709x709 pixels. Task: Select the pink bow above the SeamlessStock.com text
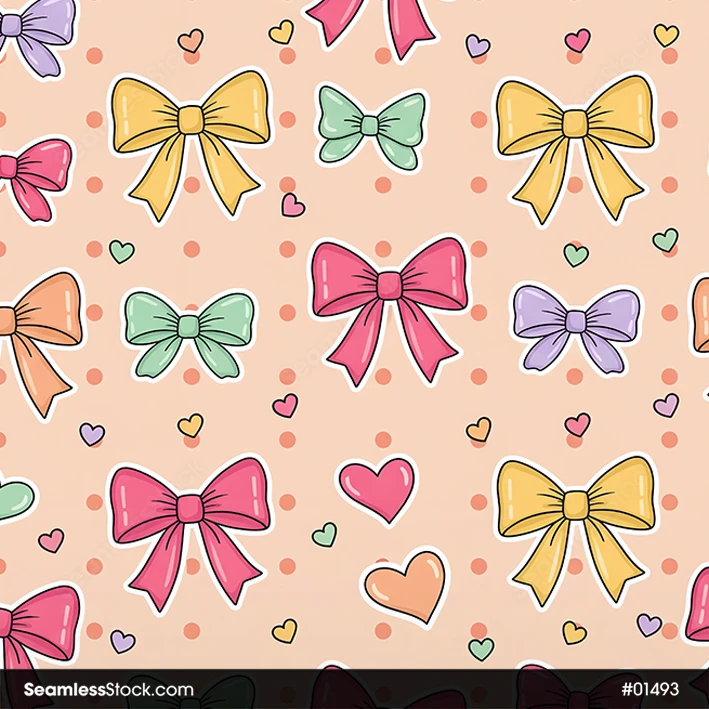(38, 620)
